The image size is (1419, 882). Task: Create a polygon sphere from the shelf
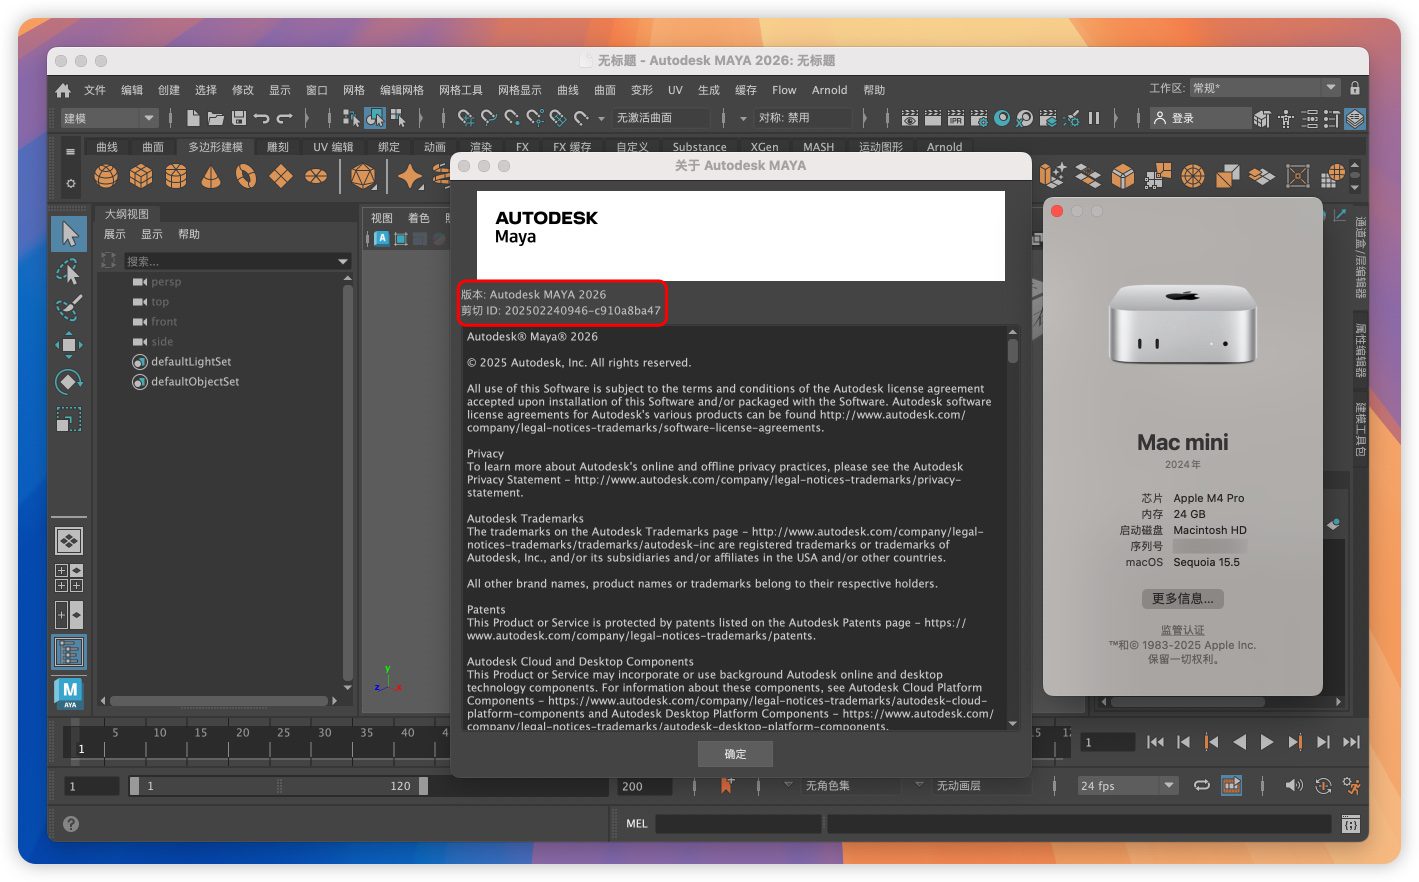click(x=106, y=177)
